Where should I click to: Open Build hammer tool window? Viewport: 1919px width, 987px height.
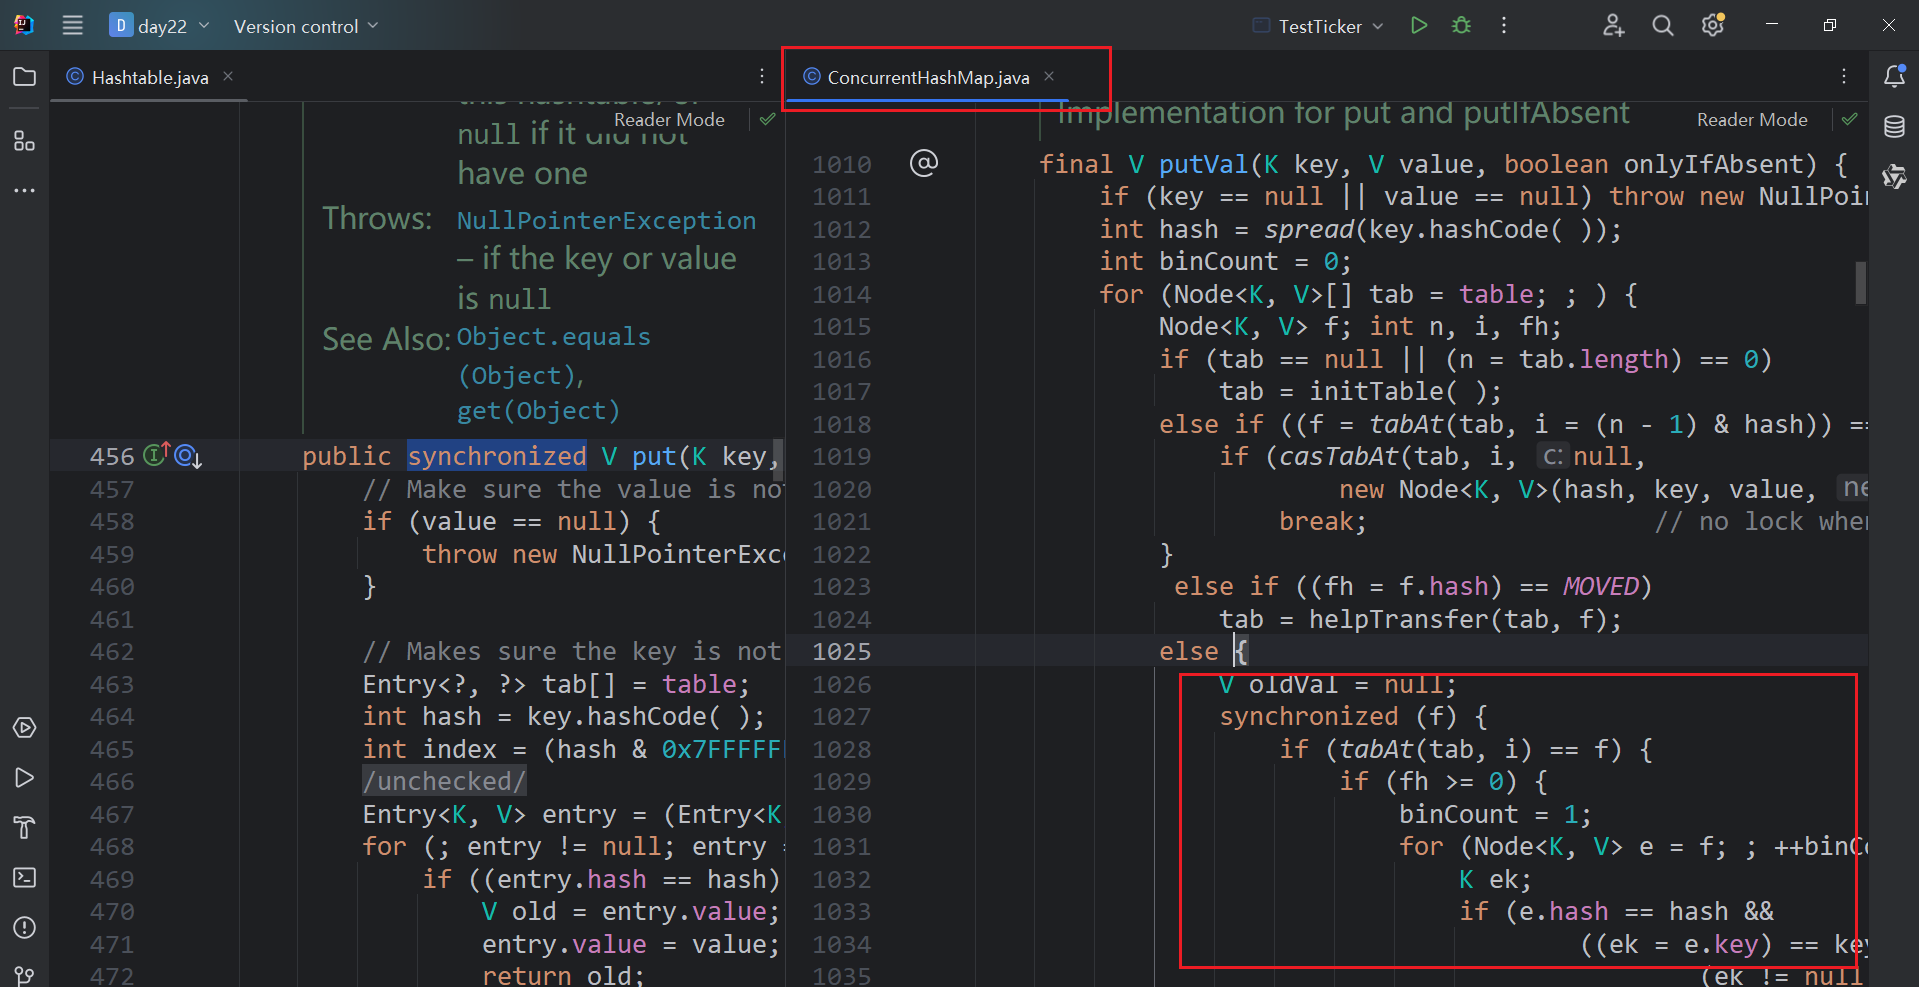pyautogui.click(x=24, y=828)
